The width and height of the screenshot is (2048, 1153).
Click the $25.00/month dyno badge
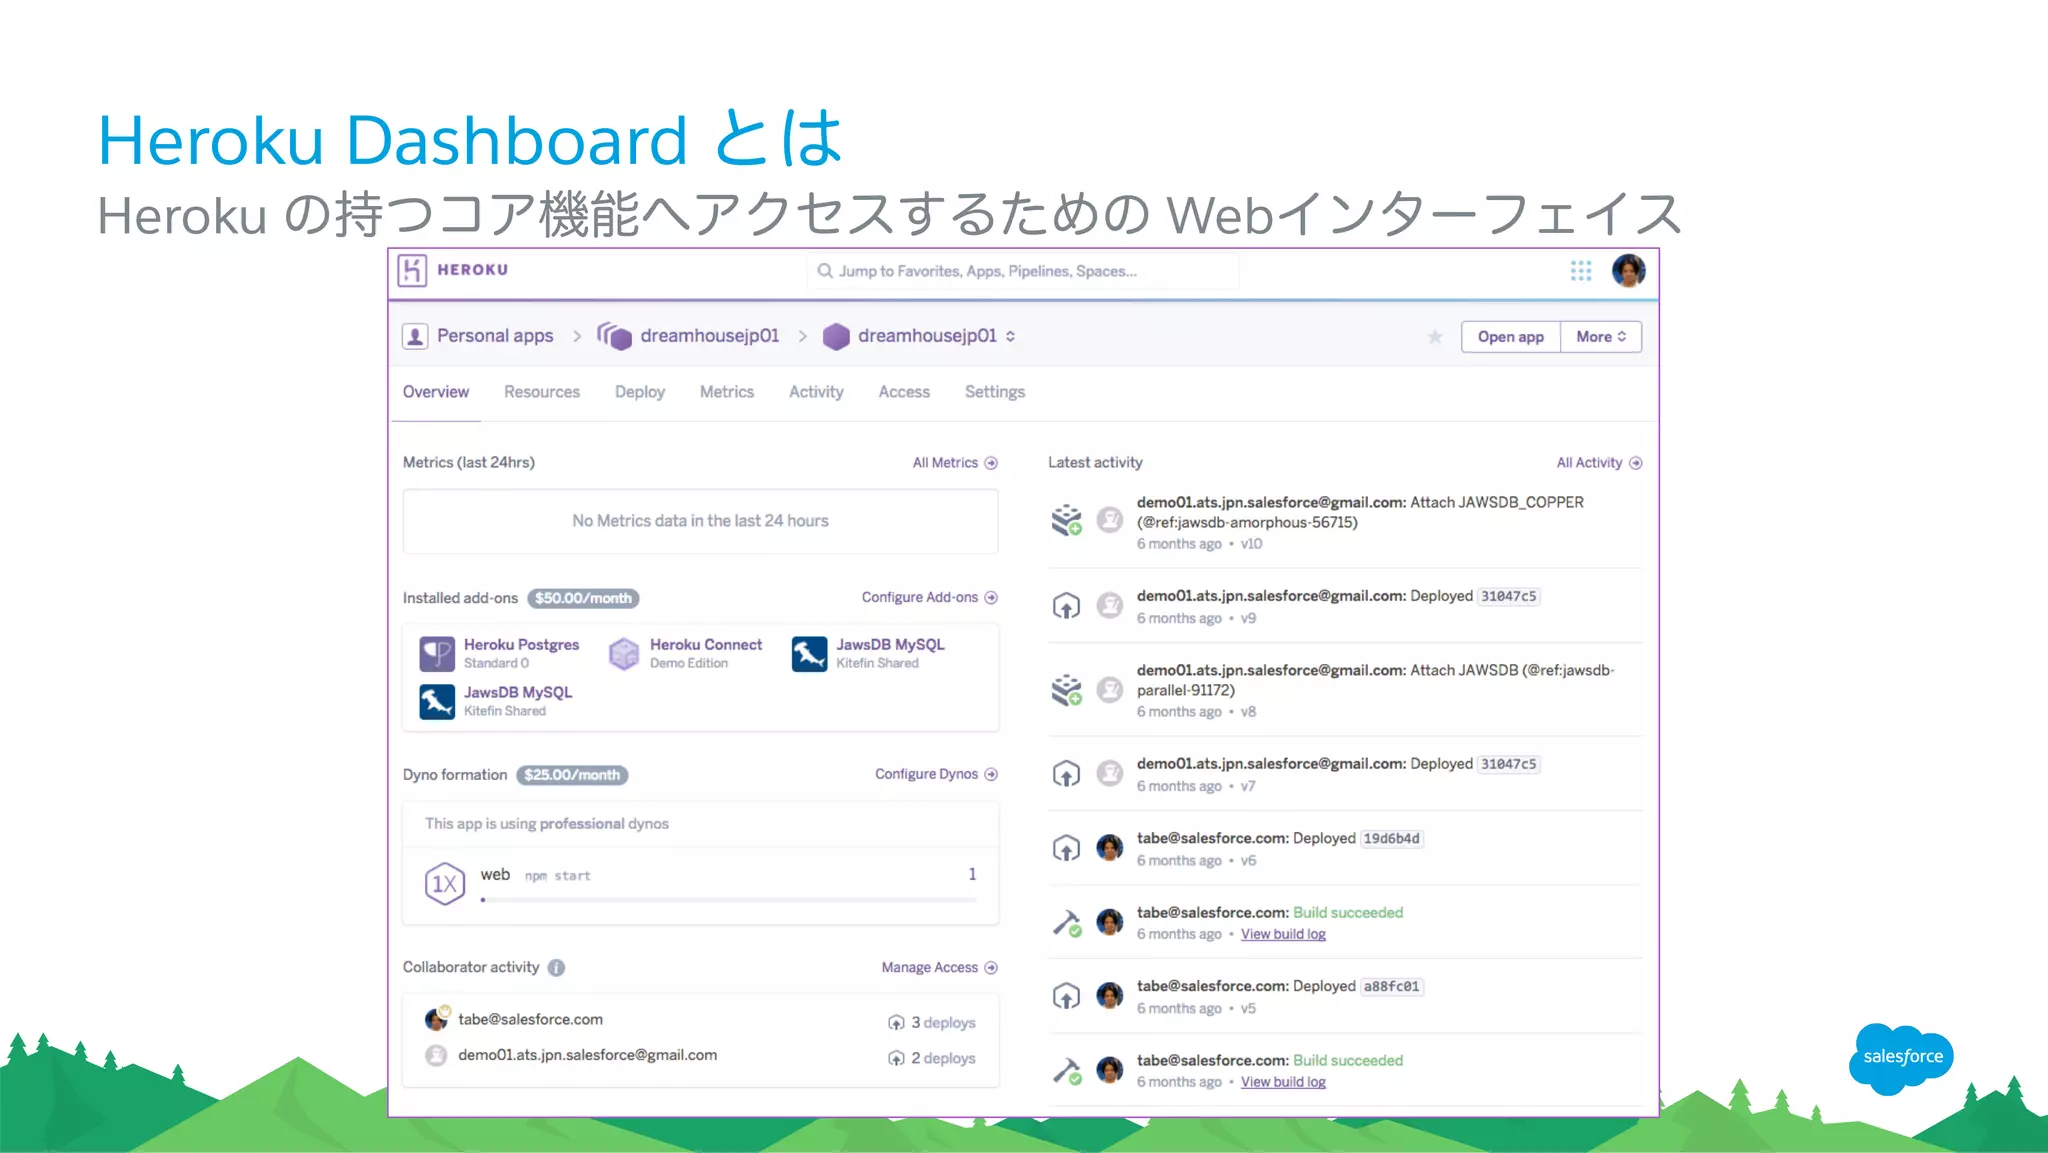pos(572,775)
